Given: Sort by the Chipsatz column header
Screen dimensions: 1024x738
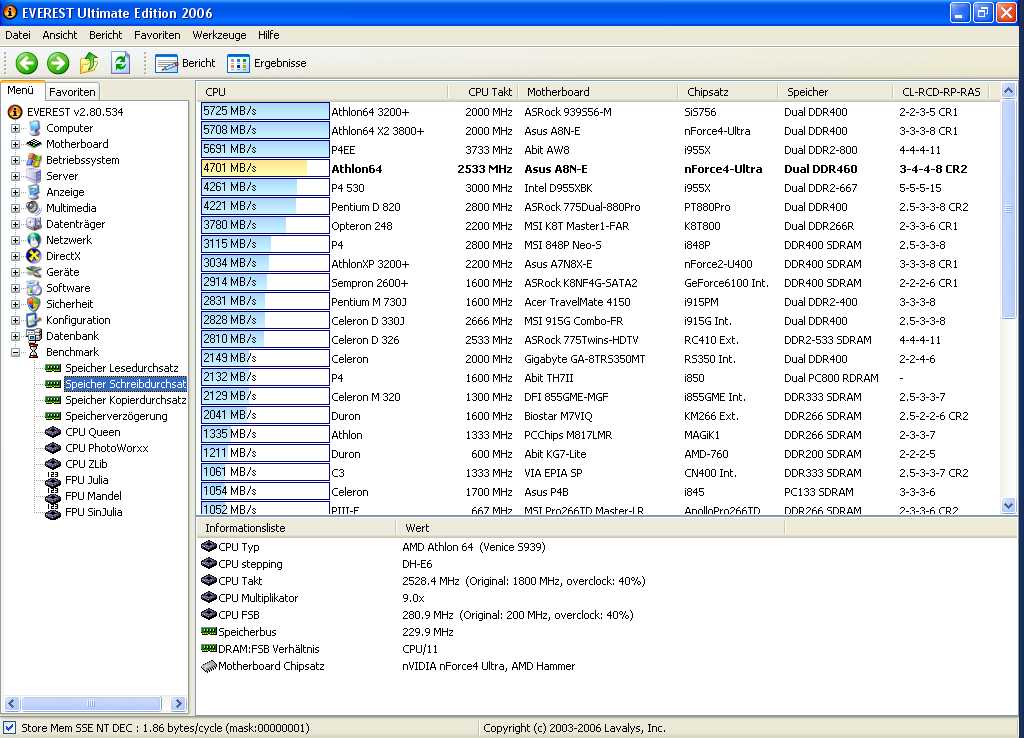Looking at the screenshot, I should pyautogui.click(x=727, y=92).
